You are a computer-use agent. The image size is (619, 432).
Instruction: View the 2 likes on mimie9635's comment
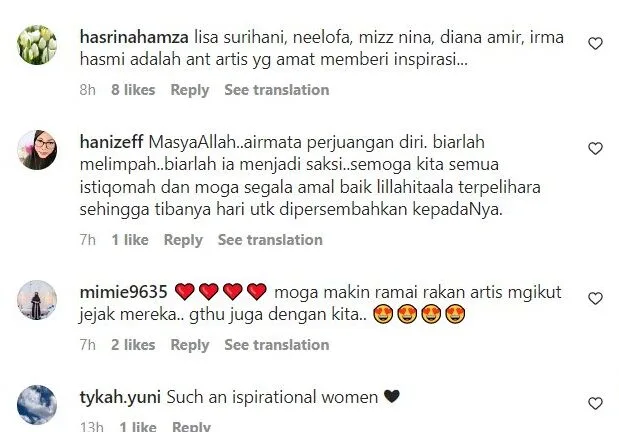click(x=133, y=345)
